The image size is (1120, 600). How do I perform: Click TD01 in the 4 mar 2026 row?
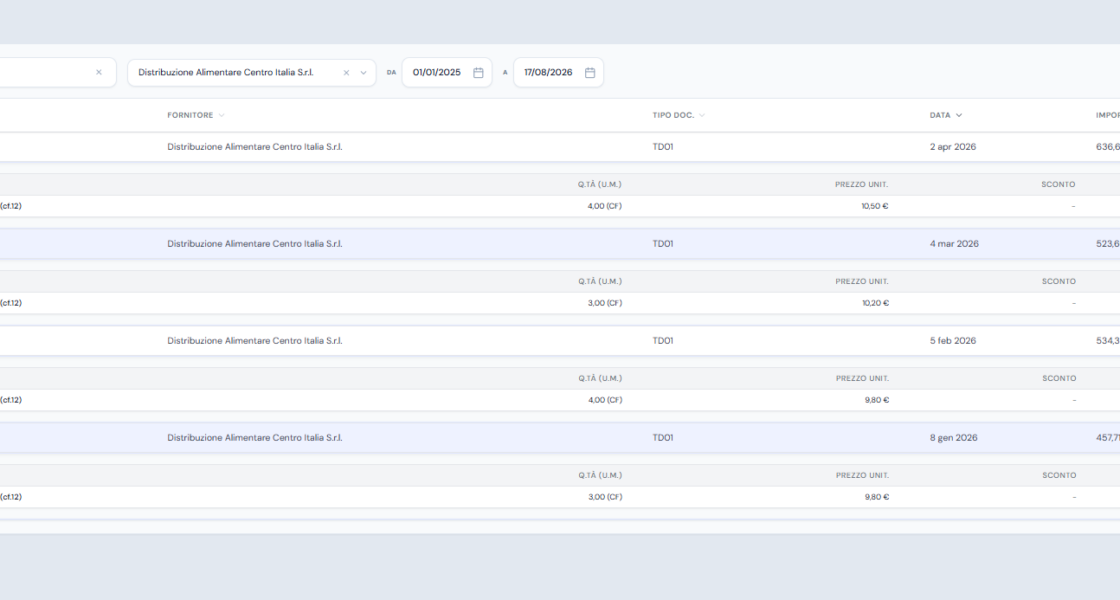(x=663, y=244)
